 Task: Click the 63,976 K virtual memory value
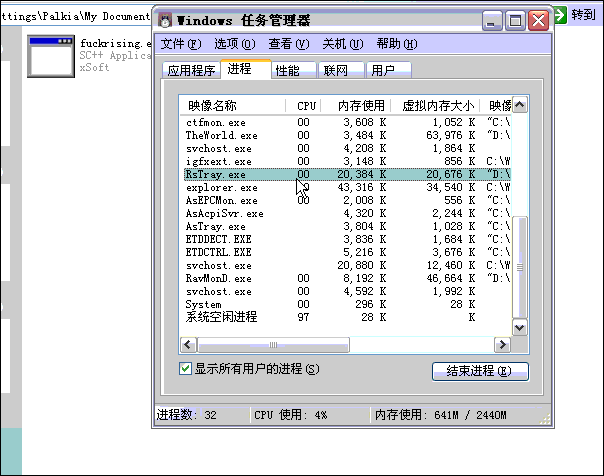[x=450, y=136]
